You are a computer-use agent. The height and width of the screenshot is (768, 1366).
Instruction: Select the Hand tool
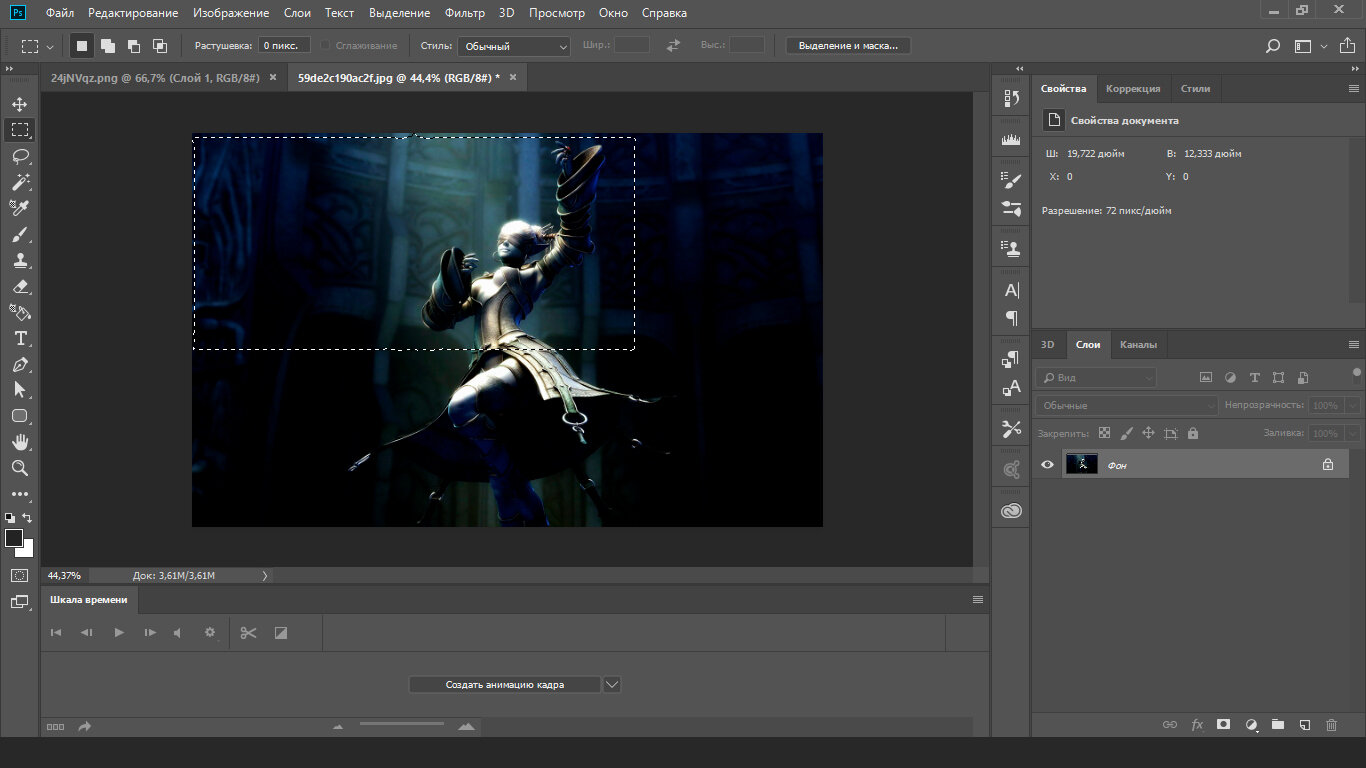click(20, 442)
